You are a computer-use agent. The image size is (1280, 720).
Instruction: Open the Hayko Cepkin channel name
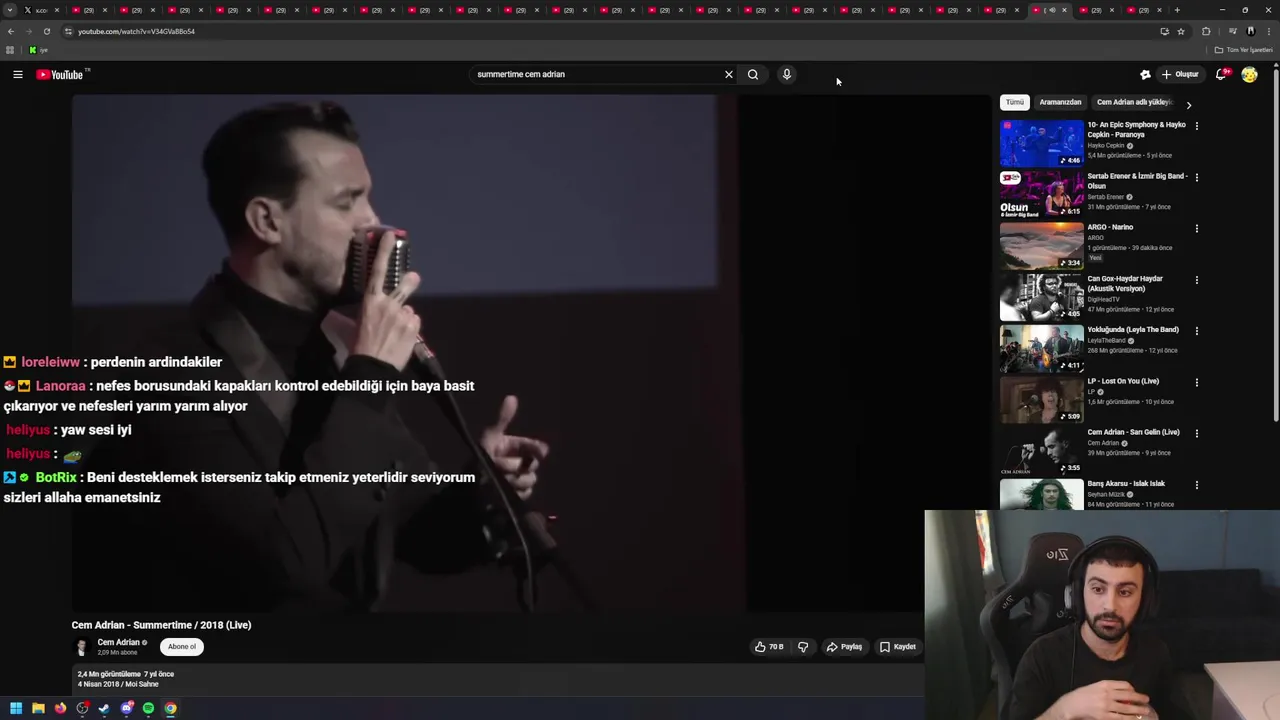(x=1106, y=146)
